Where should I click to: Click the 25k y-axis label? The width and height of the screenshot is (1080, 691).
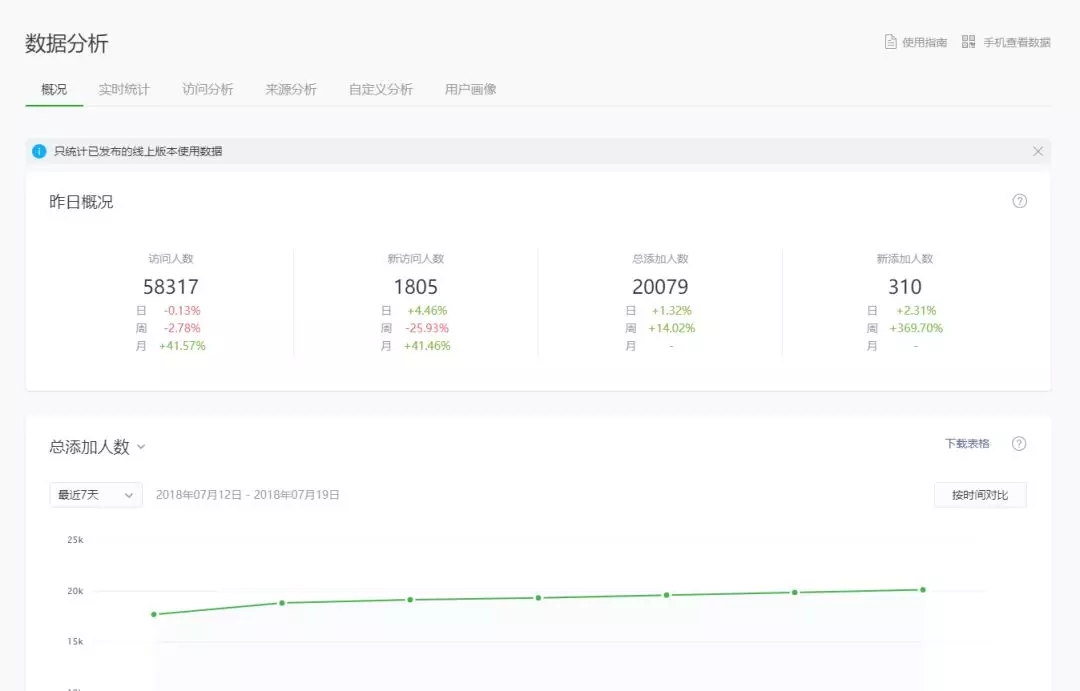click(x=75, y=539)
